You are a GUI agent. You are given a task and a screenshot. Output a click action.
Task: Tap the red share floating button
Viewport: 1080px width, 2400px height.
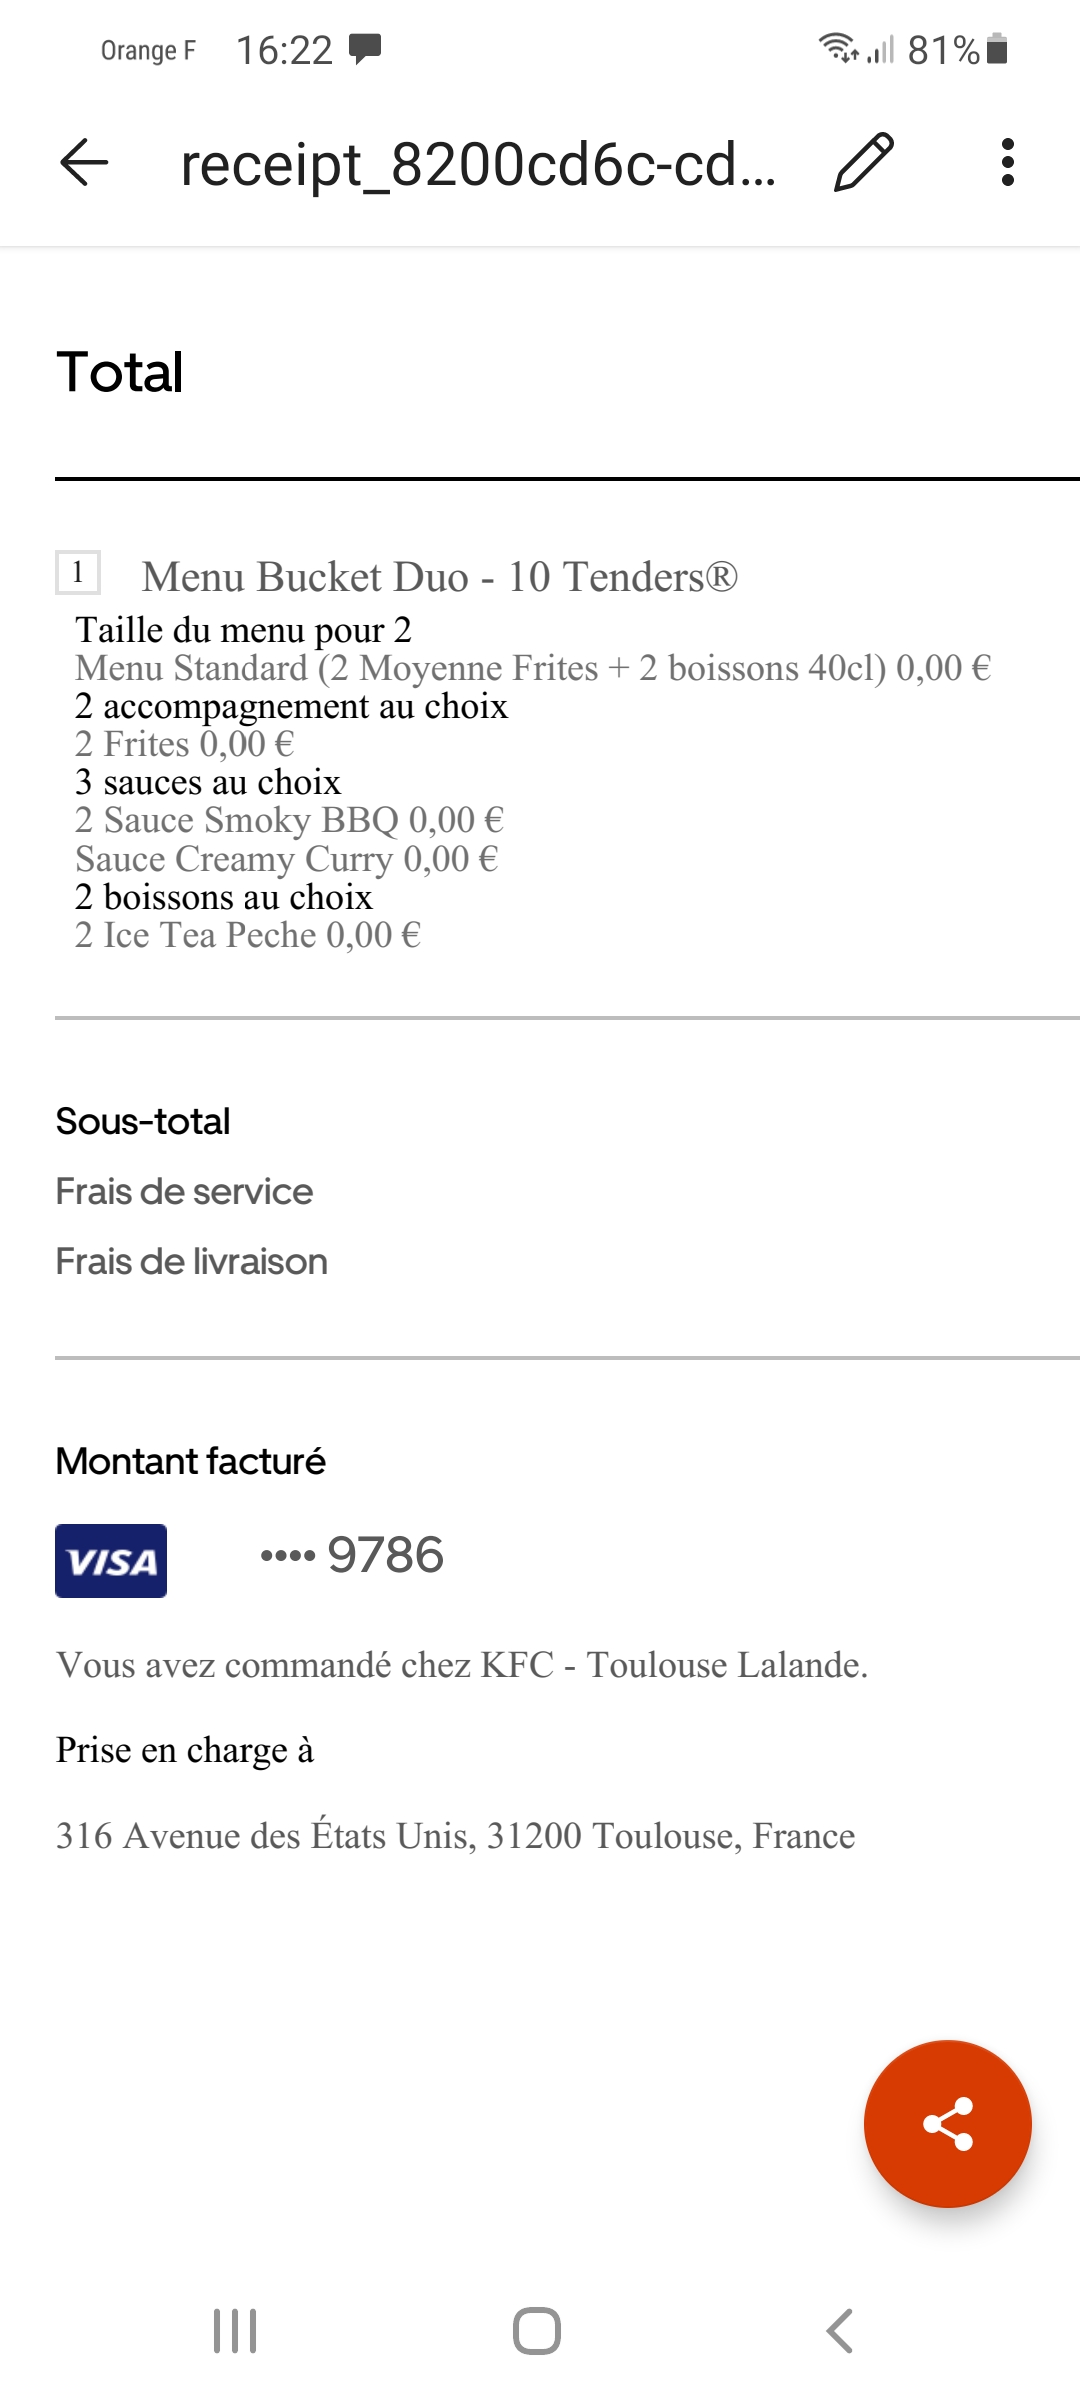(x=947, y=2123)
